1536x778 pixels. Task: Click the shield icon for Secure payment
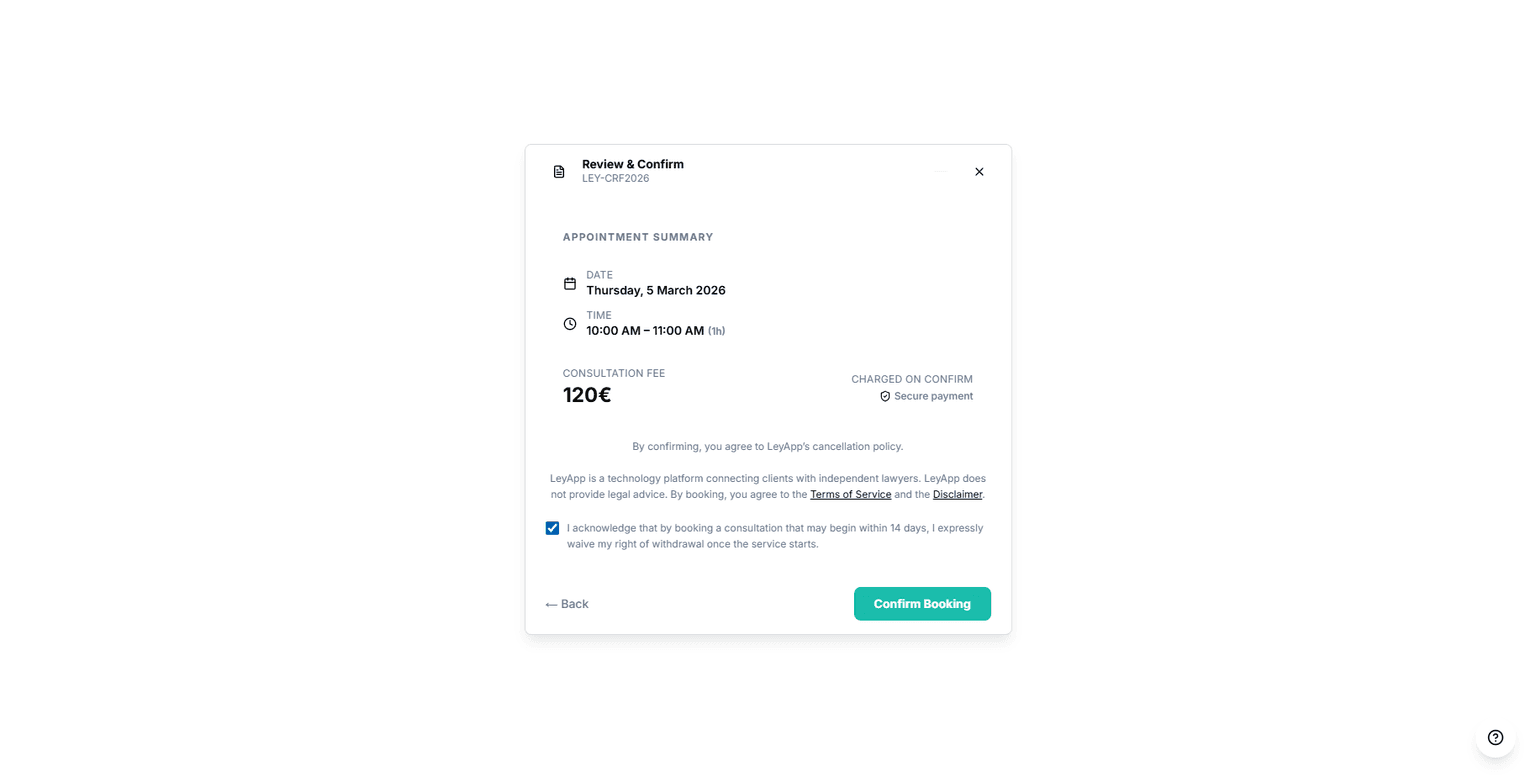884,396
